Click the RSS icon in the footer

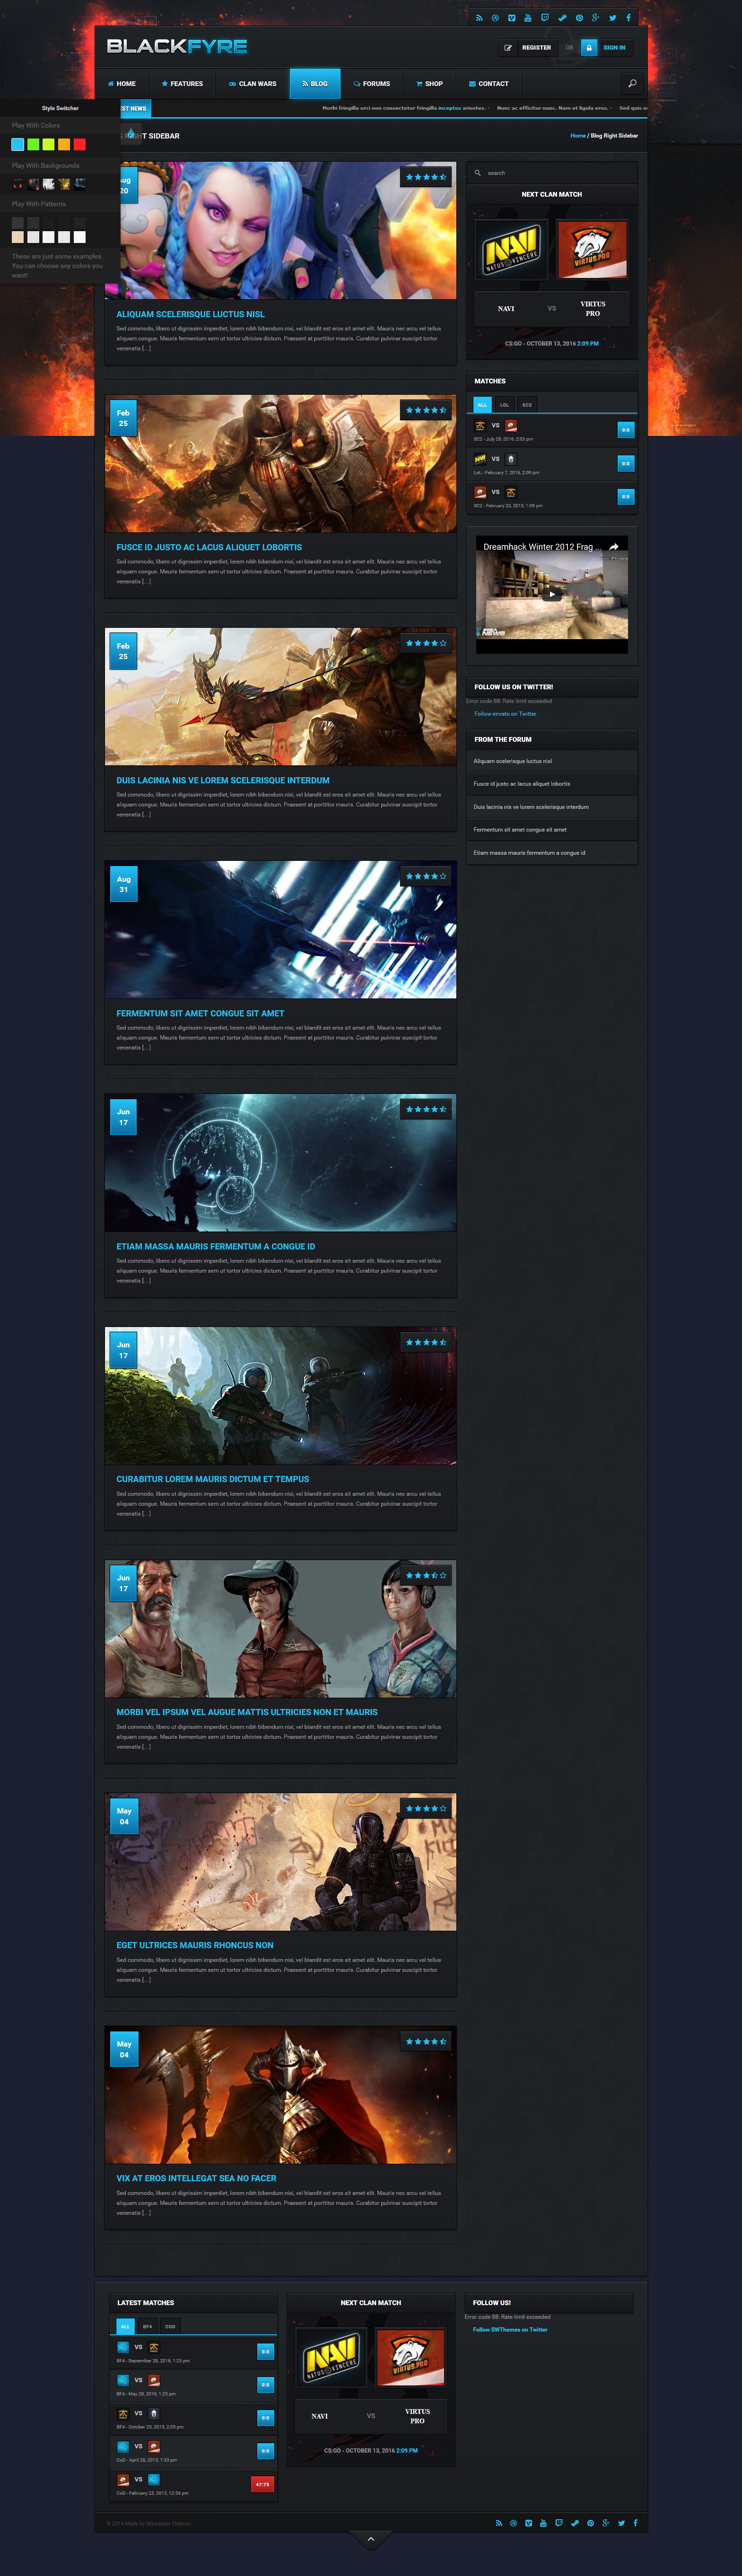[x=498, y=2523]
